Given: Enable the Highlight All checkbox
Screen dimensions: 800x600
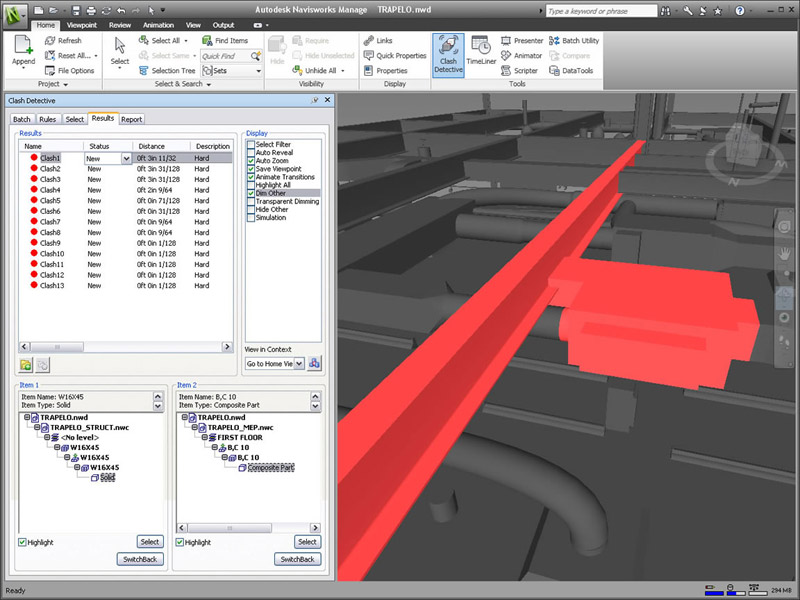Looking at the screenshot, I should tap(251, 185).
